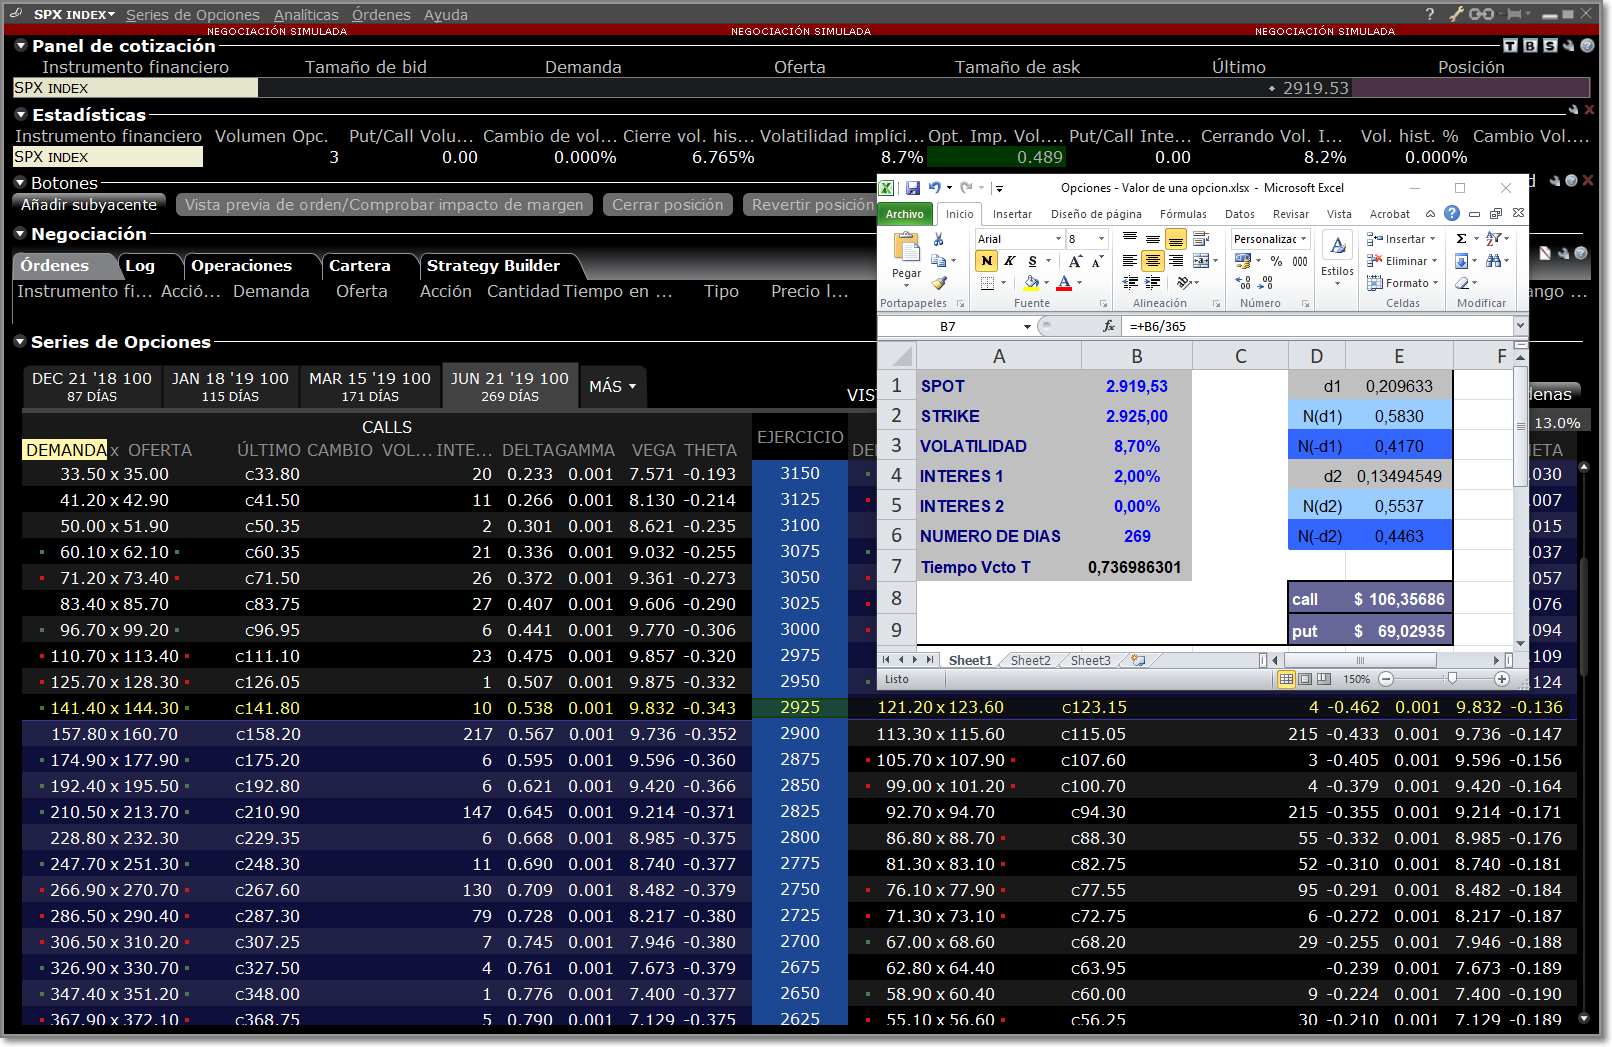The width and height of the screenshot is (1612, 1047).
Task: Click the Formato button in Celdas group
Action: (1402, 283)
